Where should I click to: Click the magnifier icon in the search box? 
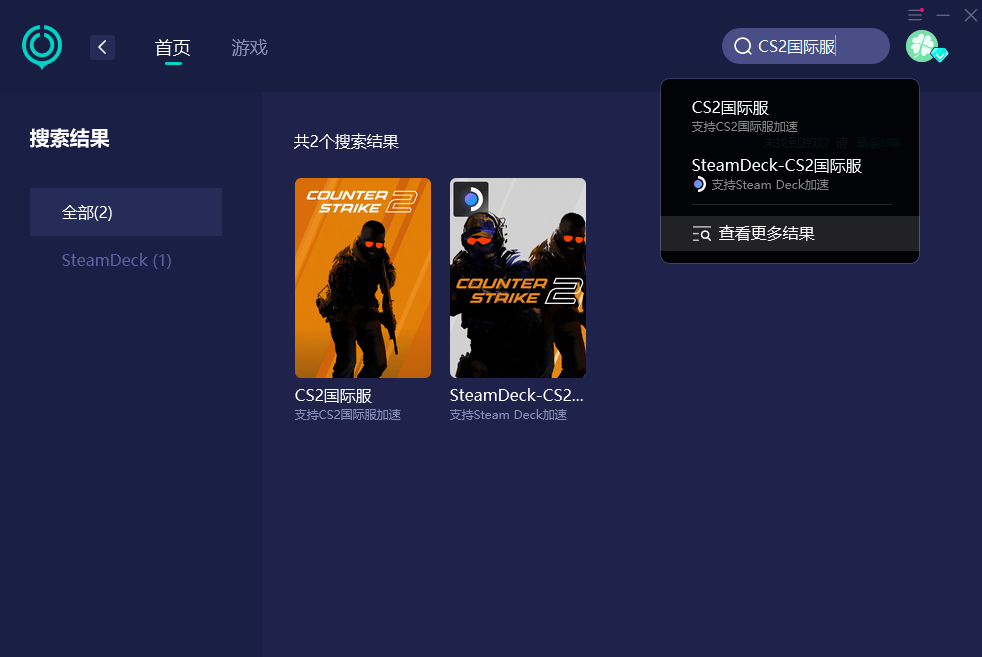click(x=742, y=46)
